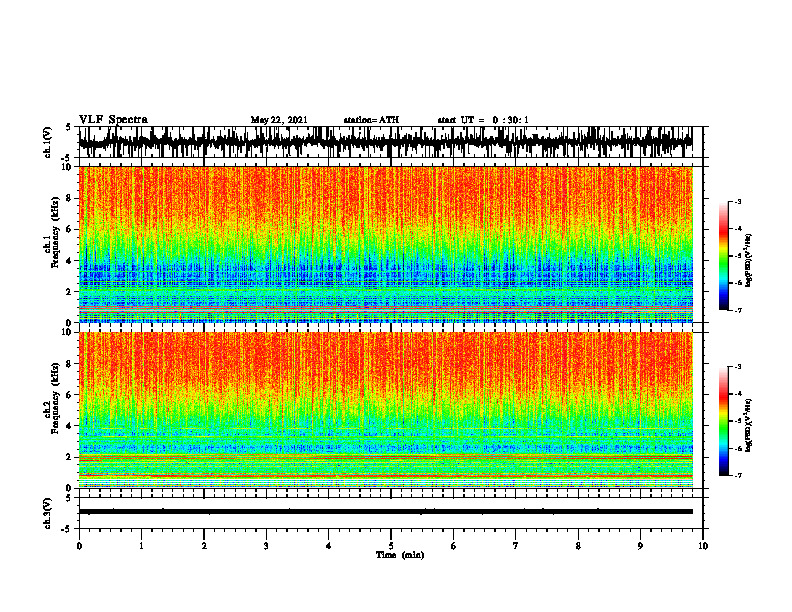792x612 pixels.
Task: Click the ch.1(V) upper tick "5"
Action: pyautogui.click(x=69, y=128)
